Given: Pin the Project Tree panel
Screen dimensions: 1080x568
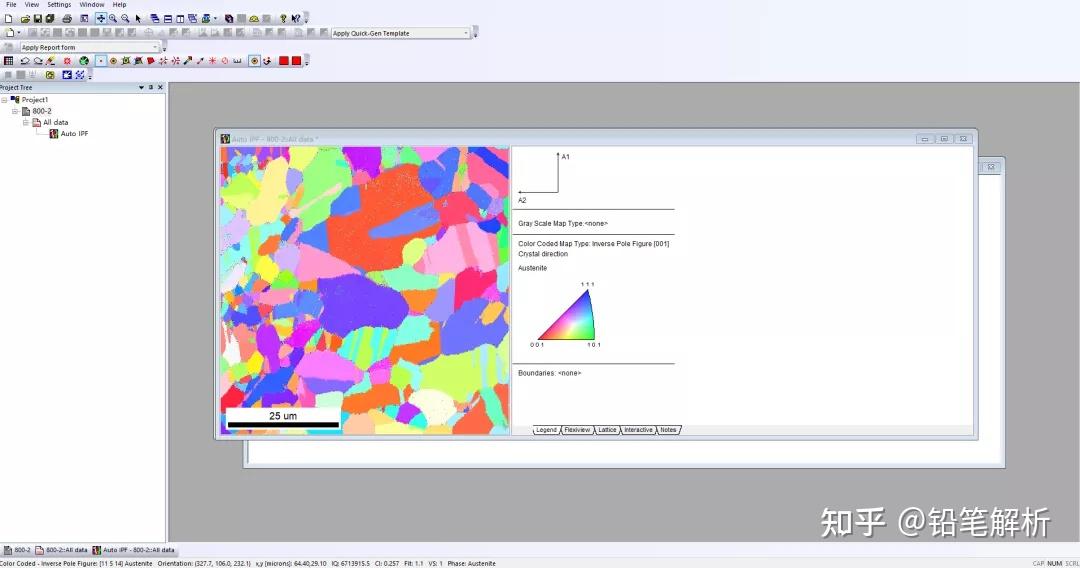Looking at the screenshot, I should 151,87.
